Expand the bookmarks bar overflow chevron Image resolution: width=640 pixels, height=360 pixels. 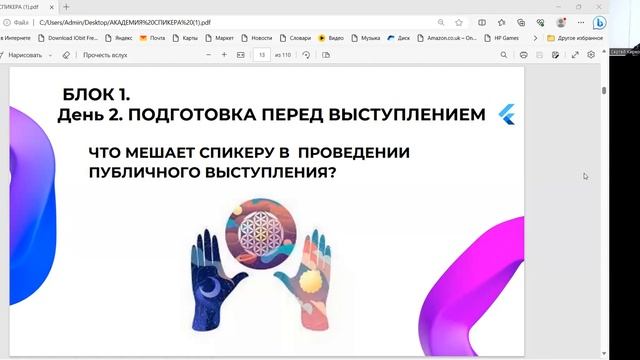pyautogui.click(x=535, y=38)
